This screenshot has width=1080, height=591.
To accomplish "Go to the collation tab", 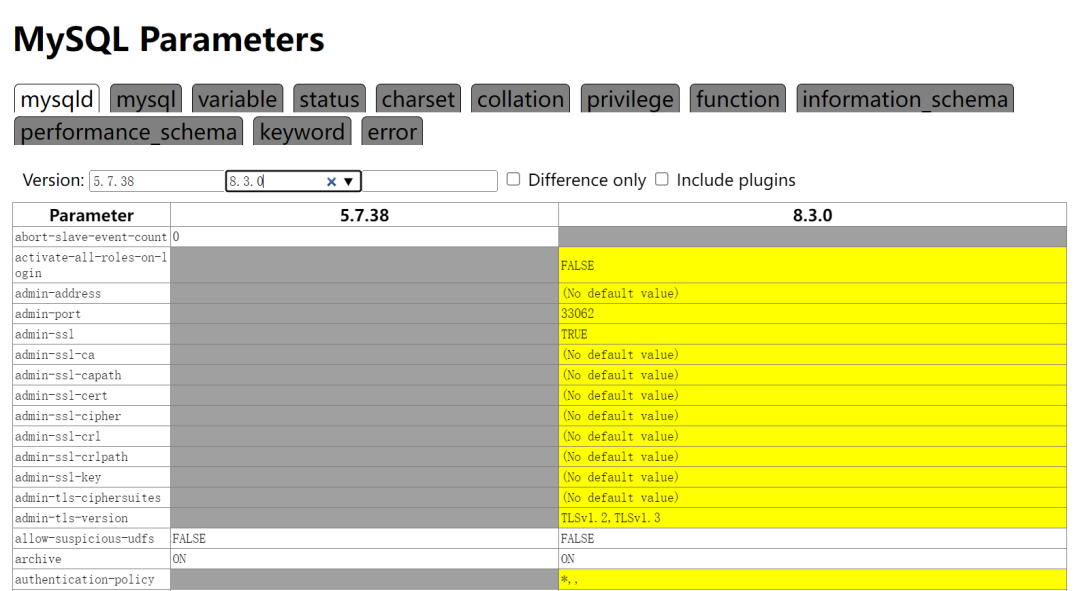I will 521,98.
